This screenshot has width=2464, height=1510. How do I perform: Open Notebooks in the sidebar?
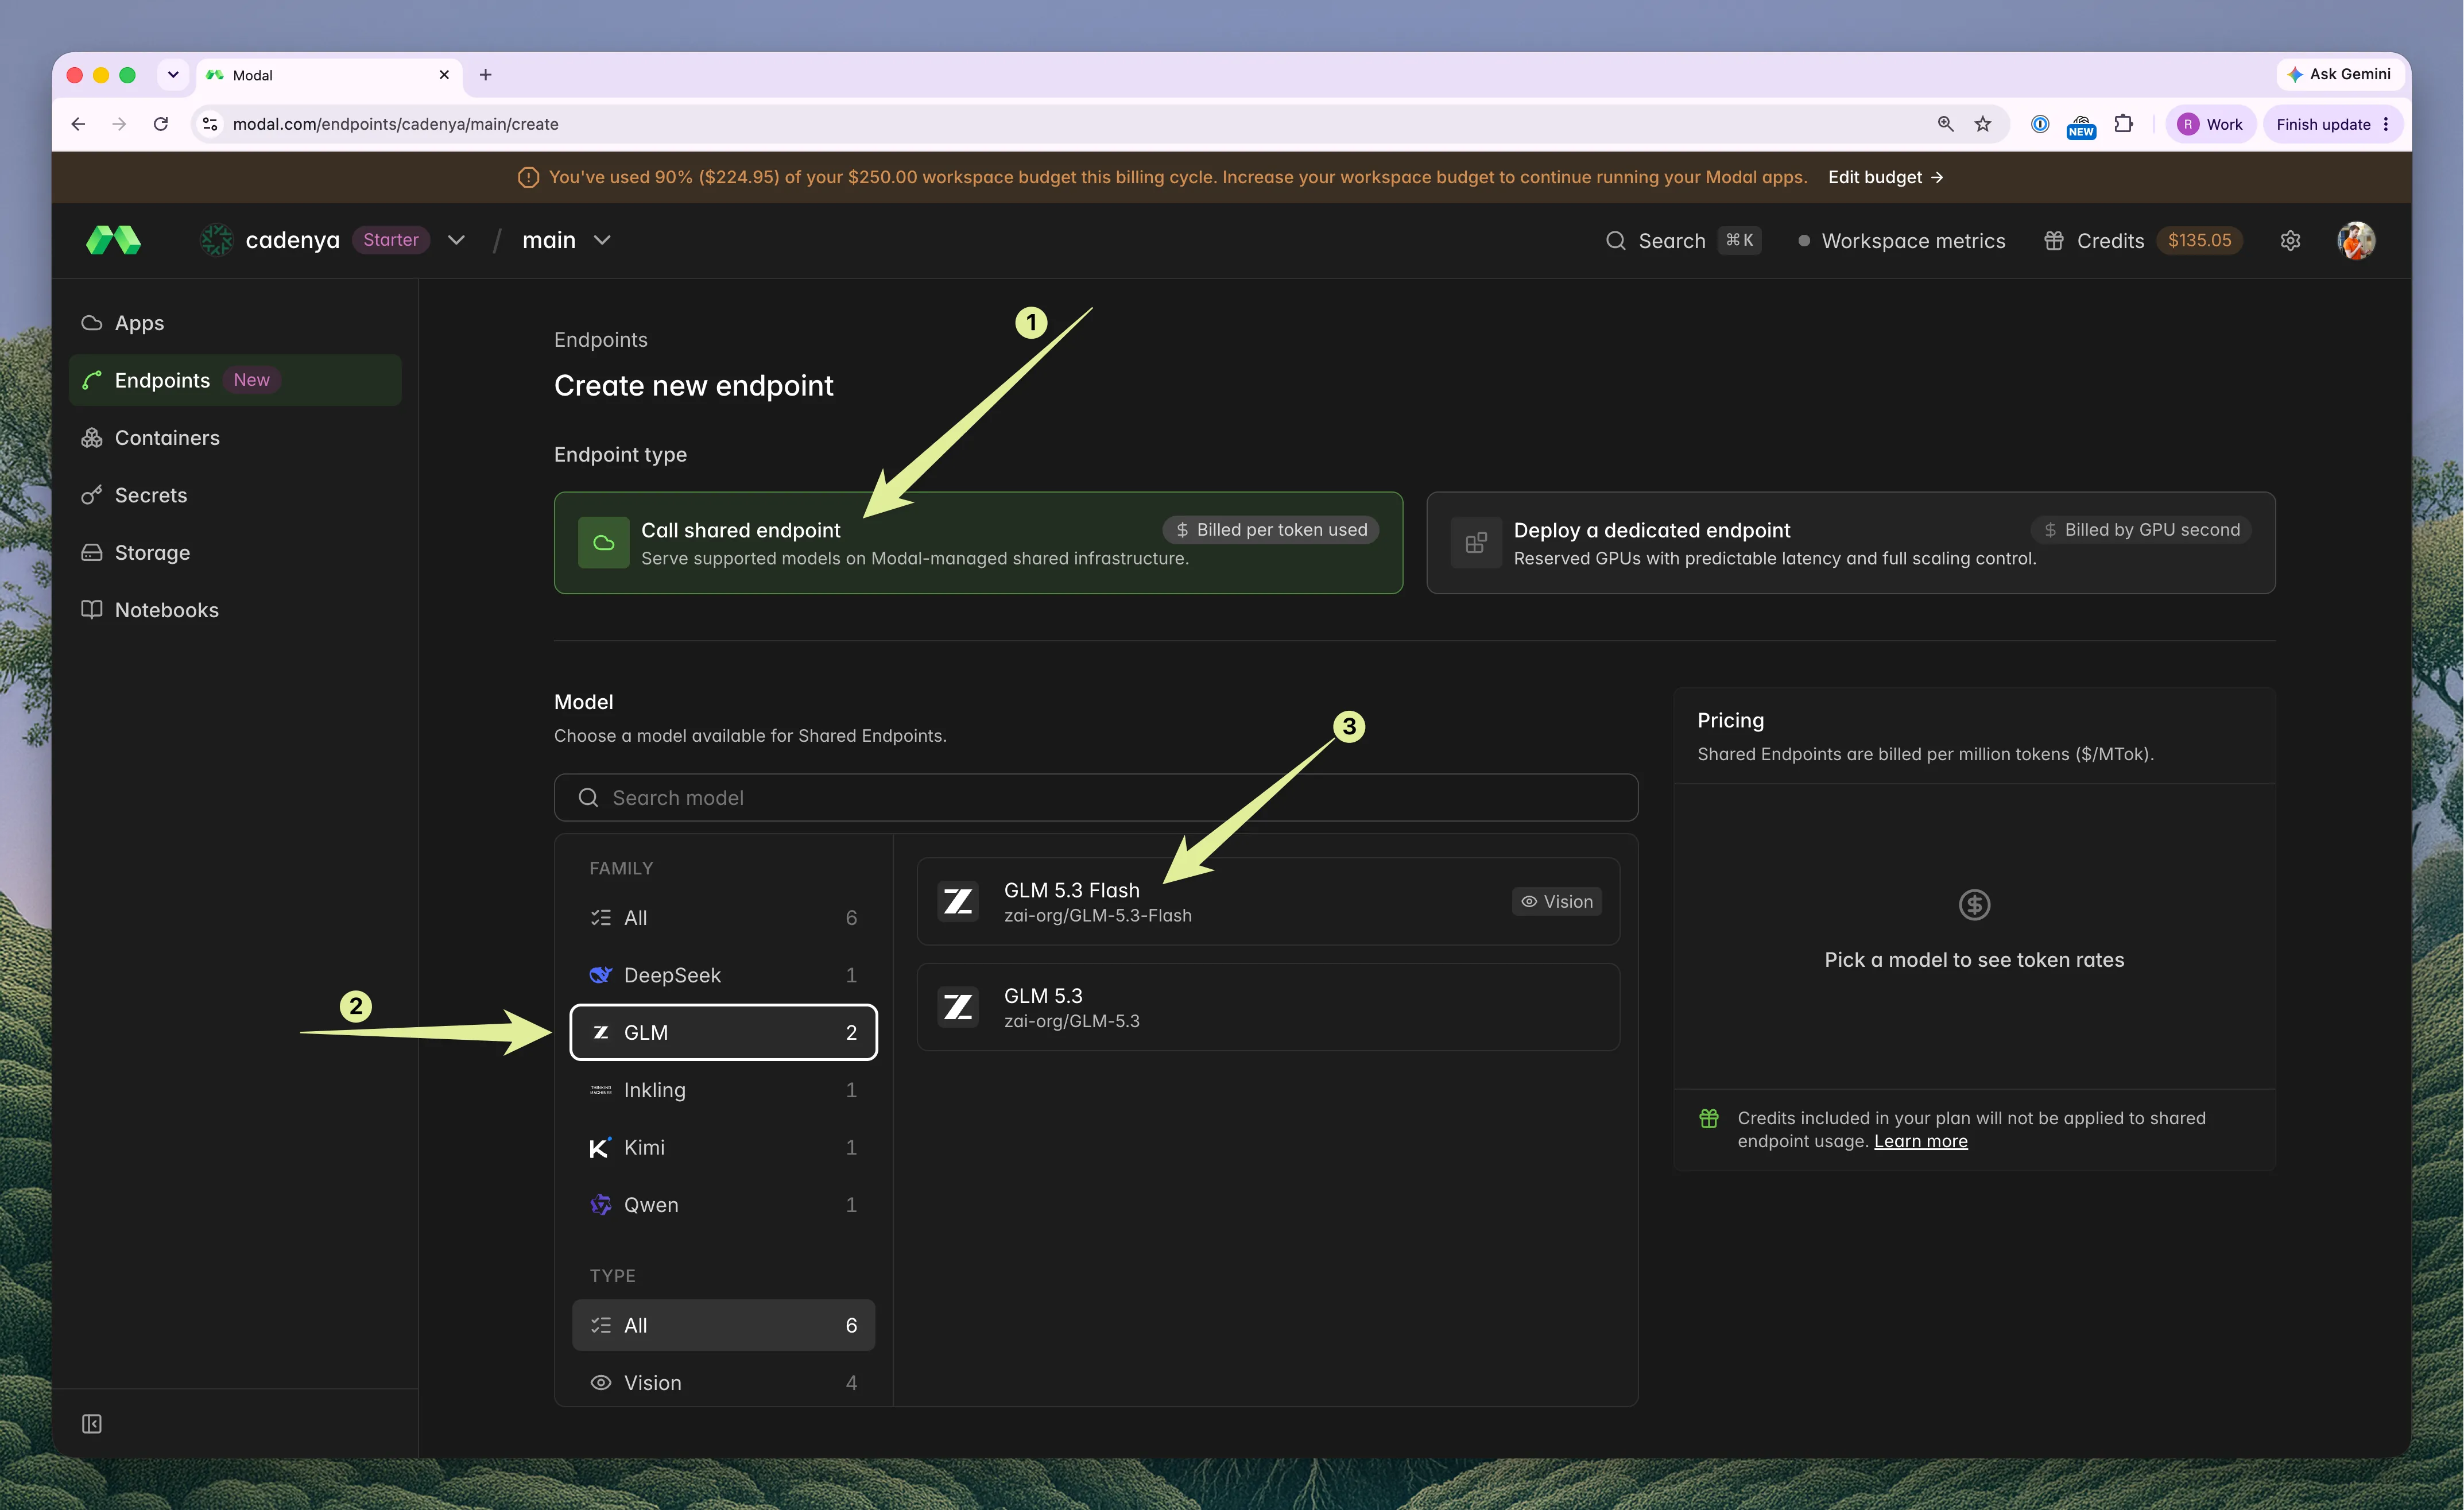pyautogui.click(x=235, y=610)
